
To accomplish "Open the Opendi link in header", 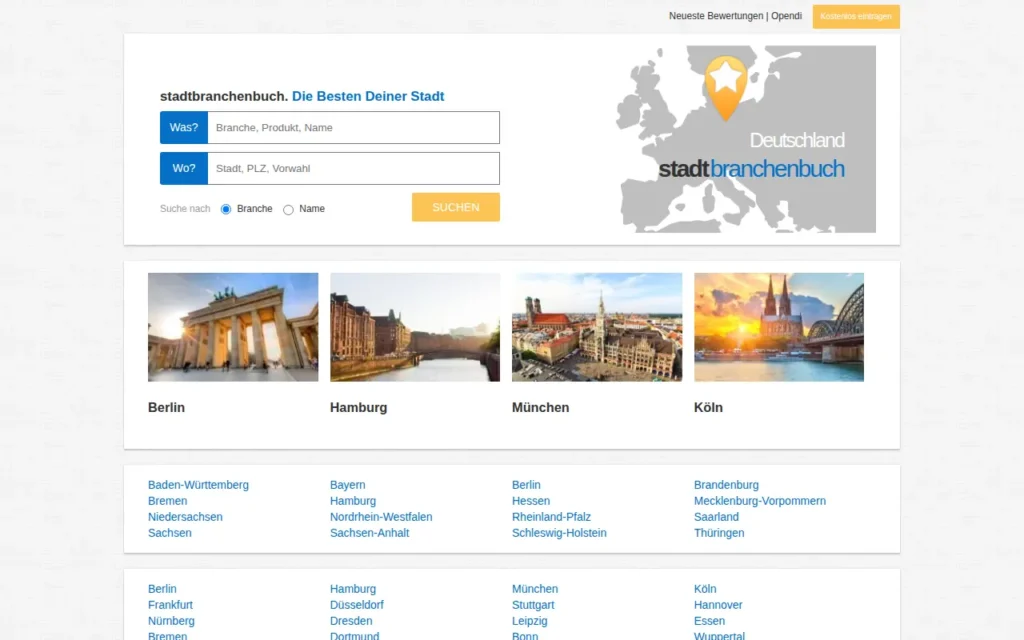I will click(x=786, y=16).
